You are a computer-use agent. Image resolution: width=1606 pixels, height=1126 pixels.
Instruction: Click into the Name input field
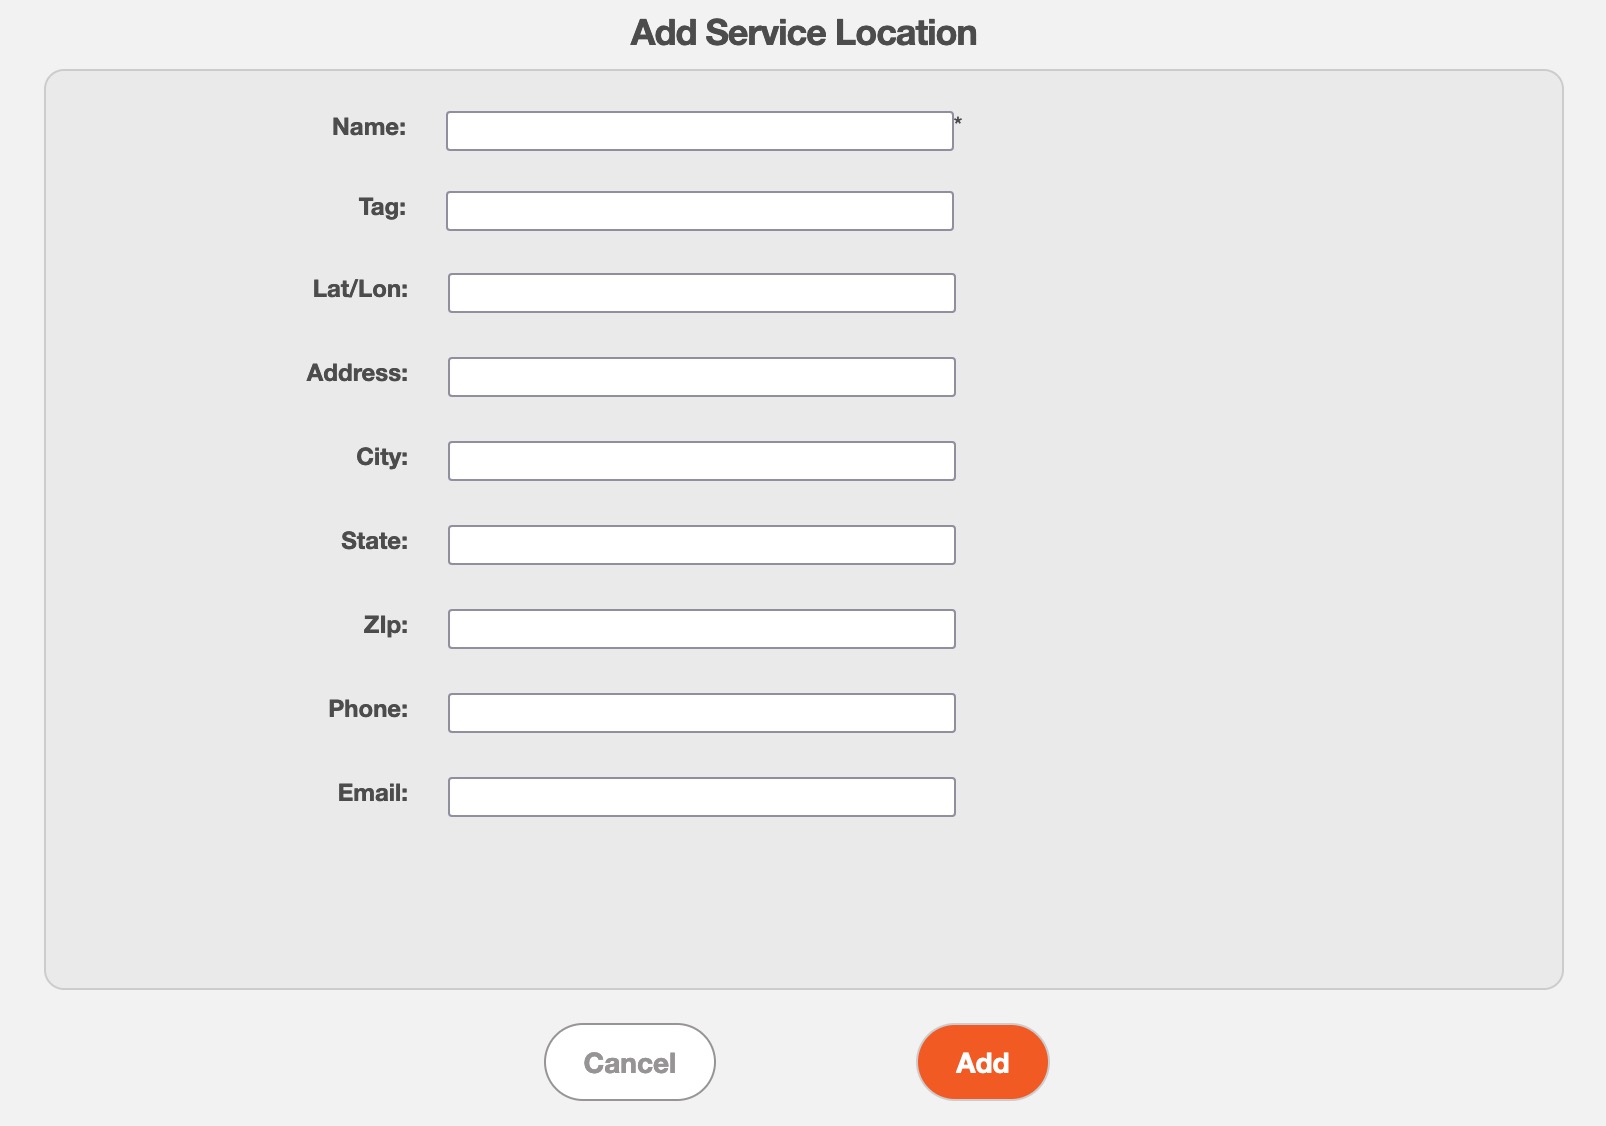tap(700, 131)
